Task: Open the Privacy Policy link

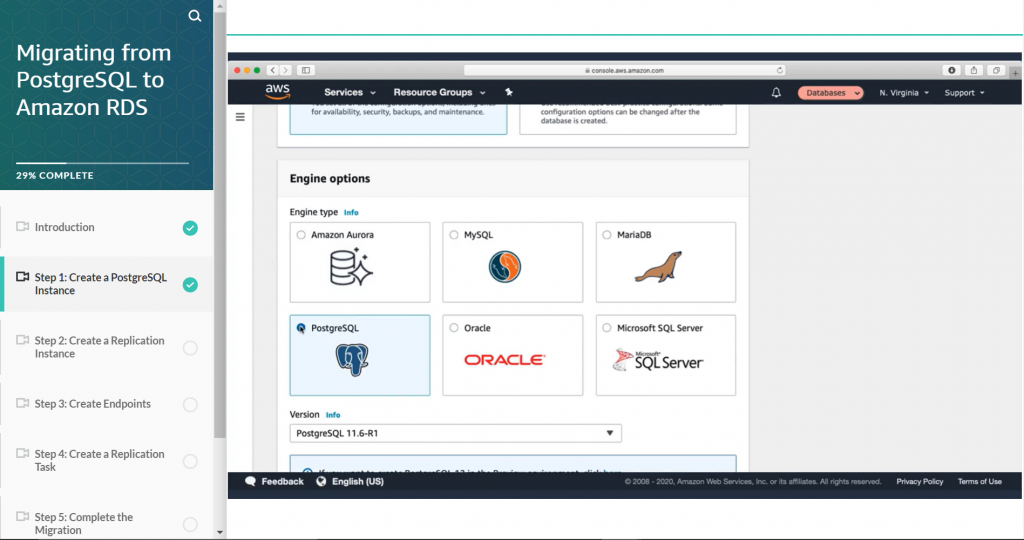Action: point(919,481)
